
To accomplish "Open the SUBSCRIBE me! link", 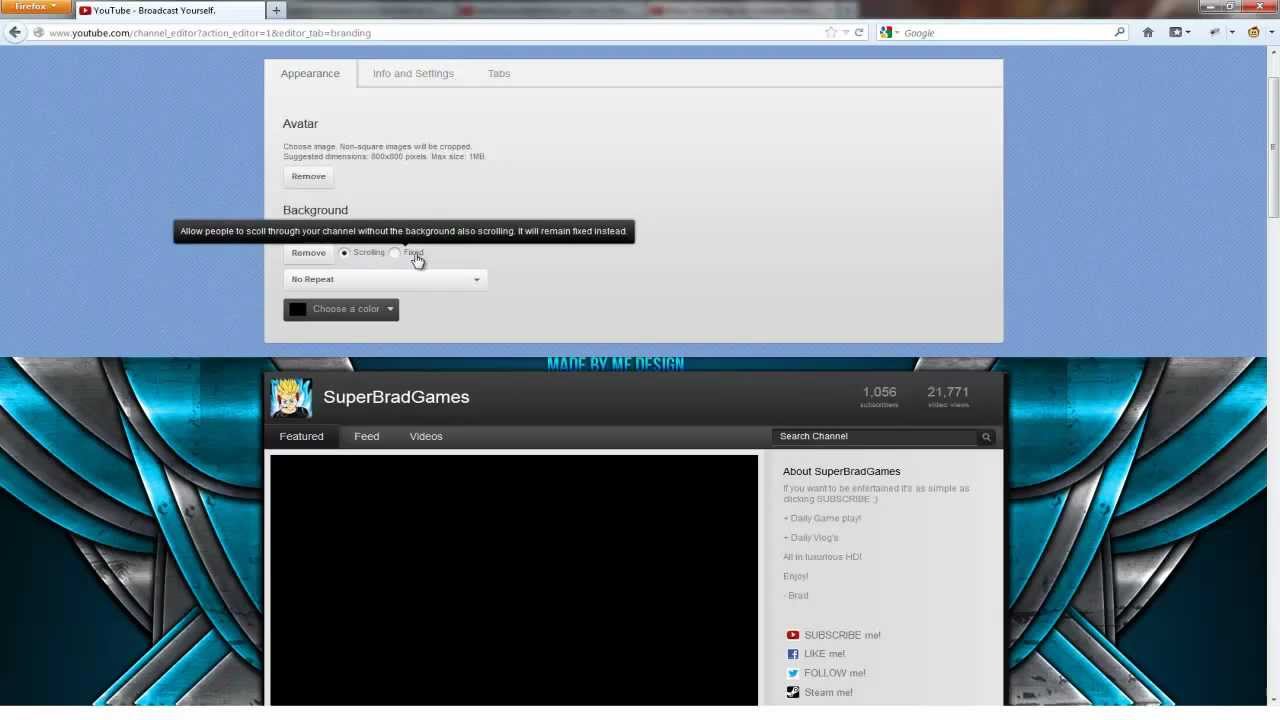I will click(842, 635).
